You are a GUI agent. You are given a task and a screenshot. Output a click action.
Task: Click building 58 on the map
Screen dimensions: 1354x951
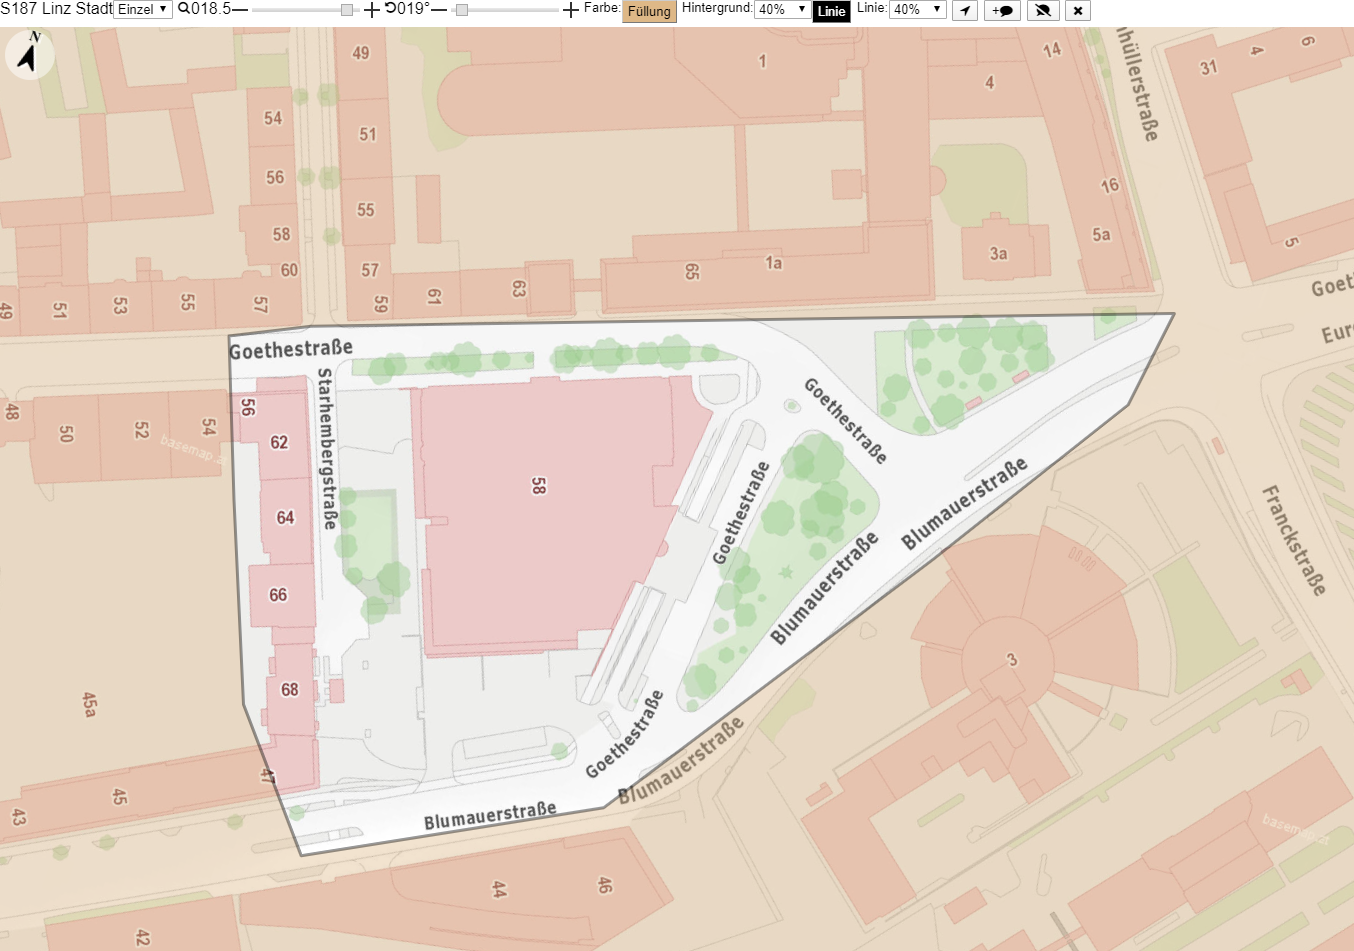[538, 486]
